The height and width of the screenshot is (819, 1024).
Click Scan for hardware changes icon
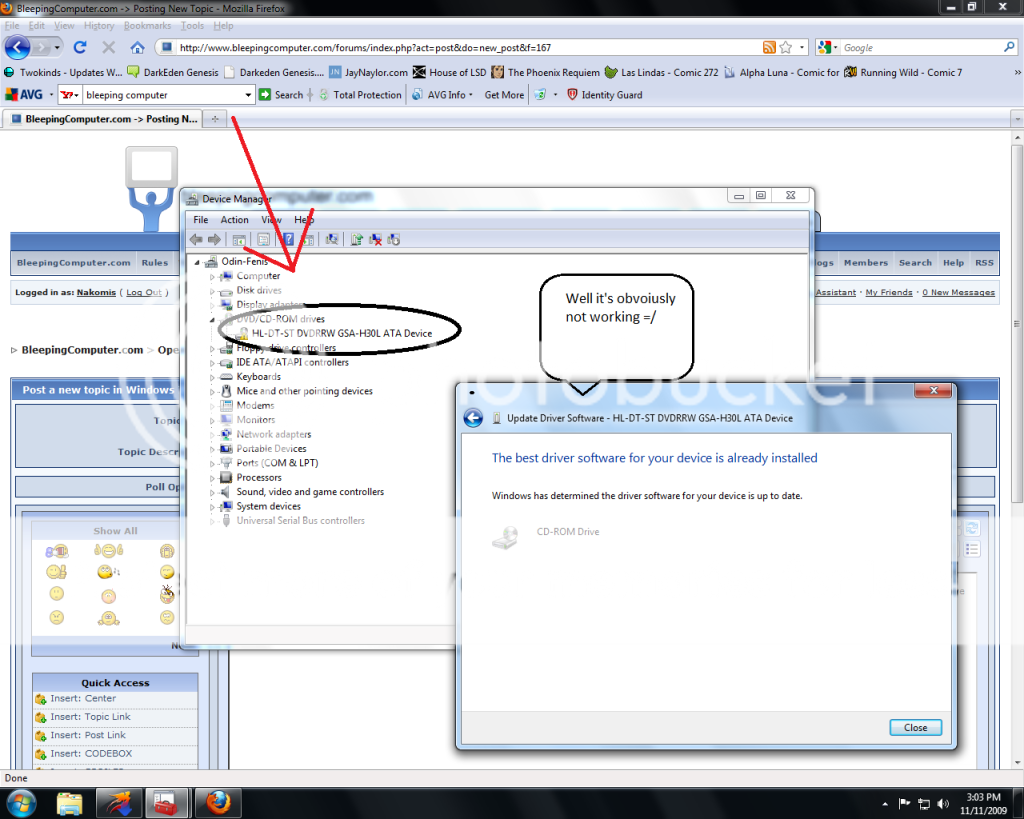point(331,239)
